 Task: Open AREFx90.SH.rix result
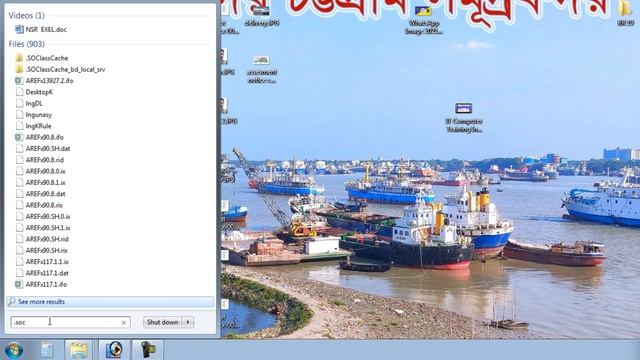[47, 250]
